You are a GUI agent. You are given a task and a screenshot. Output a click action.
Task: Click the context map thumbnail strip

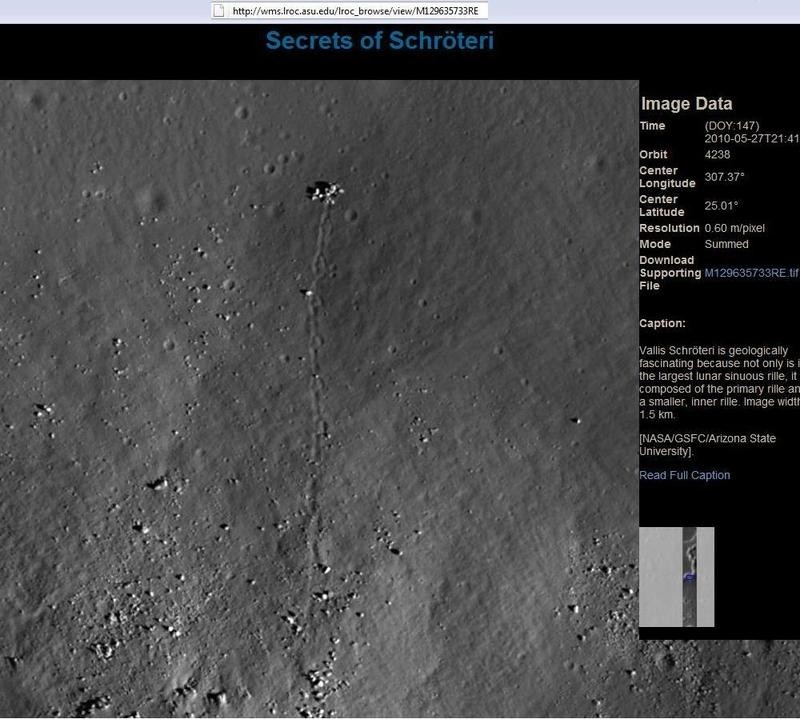677,577
